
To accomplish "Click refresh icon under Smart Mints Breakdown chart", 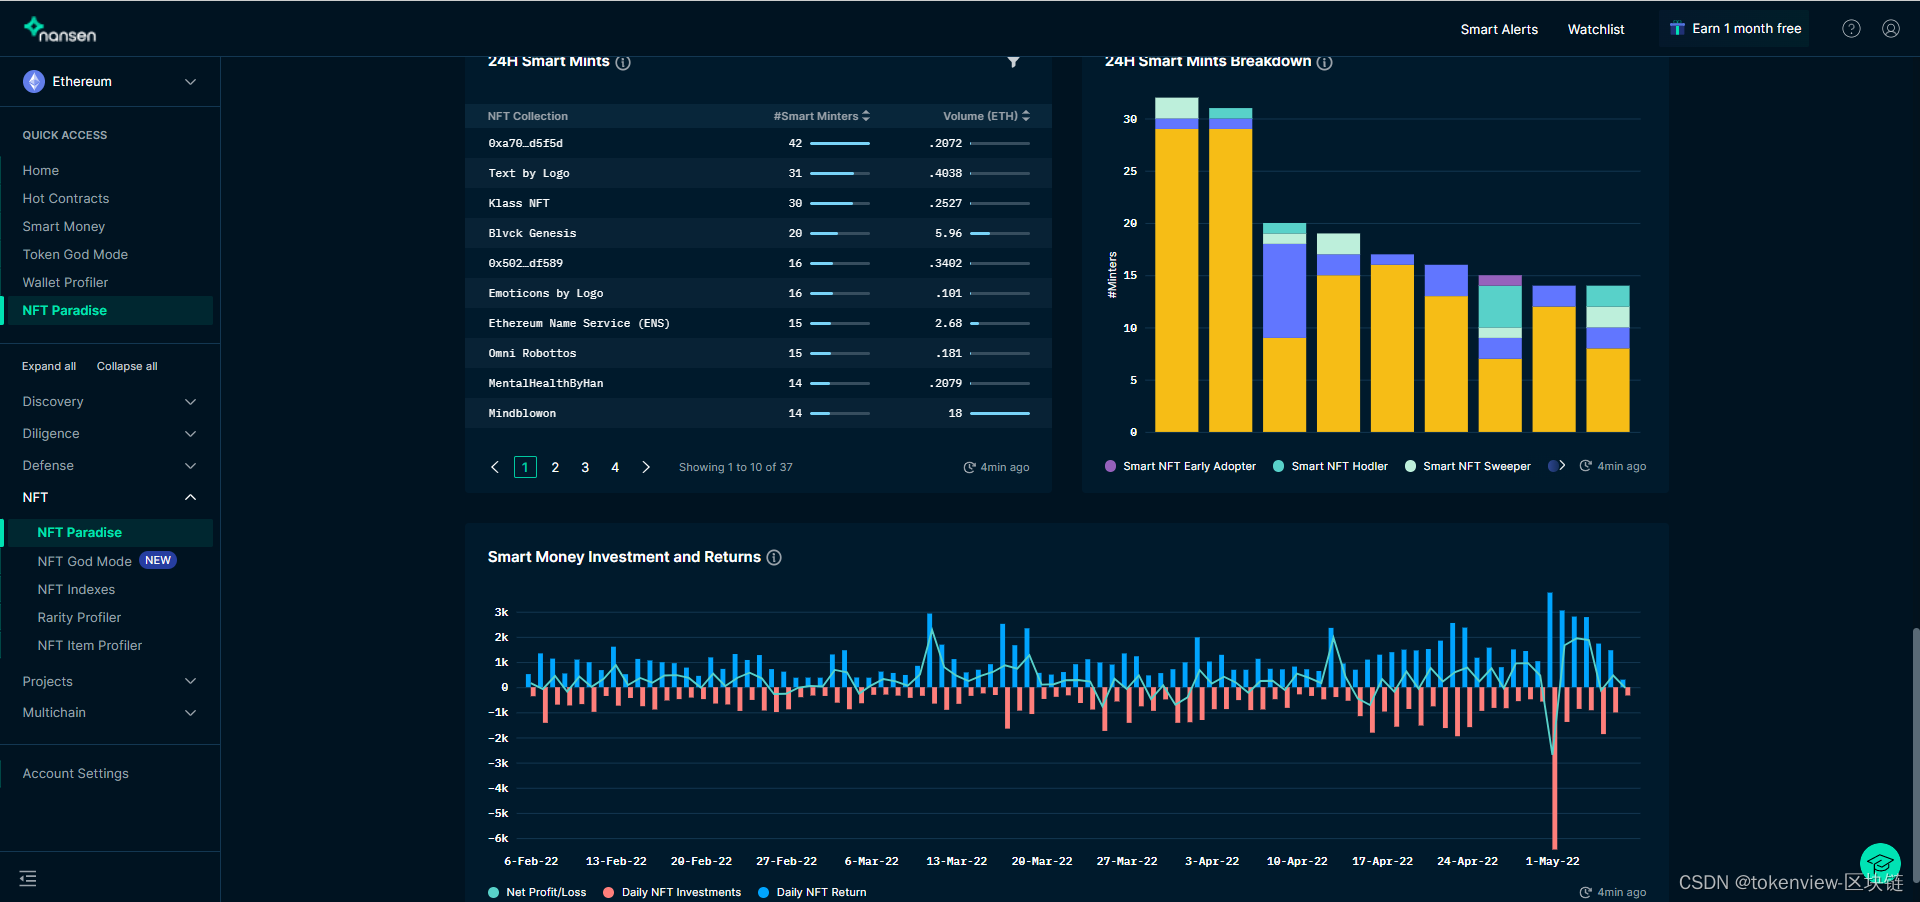I will coord(1585,466).
